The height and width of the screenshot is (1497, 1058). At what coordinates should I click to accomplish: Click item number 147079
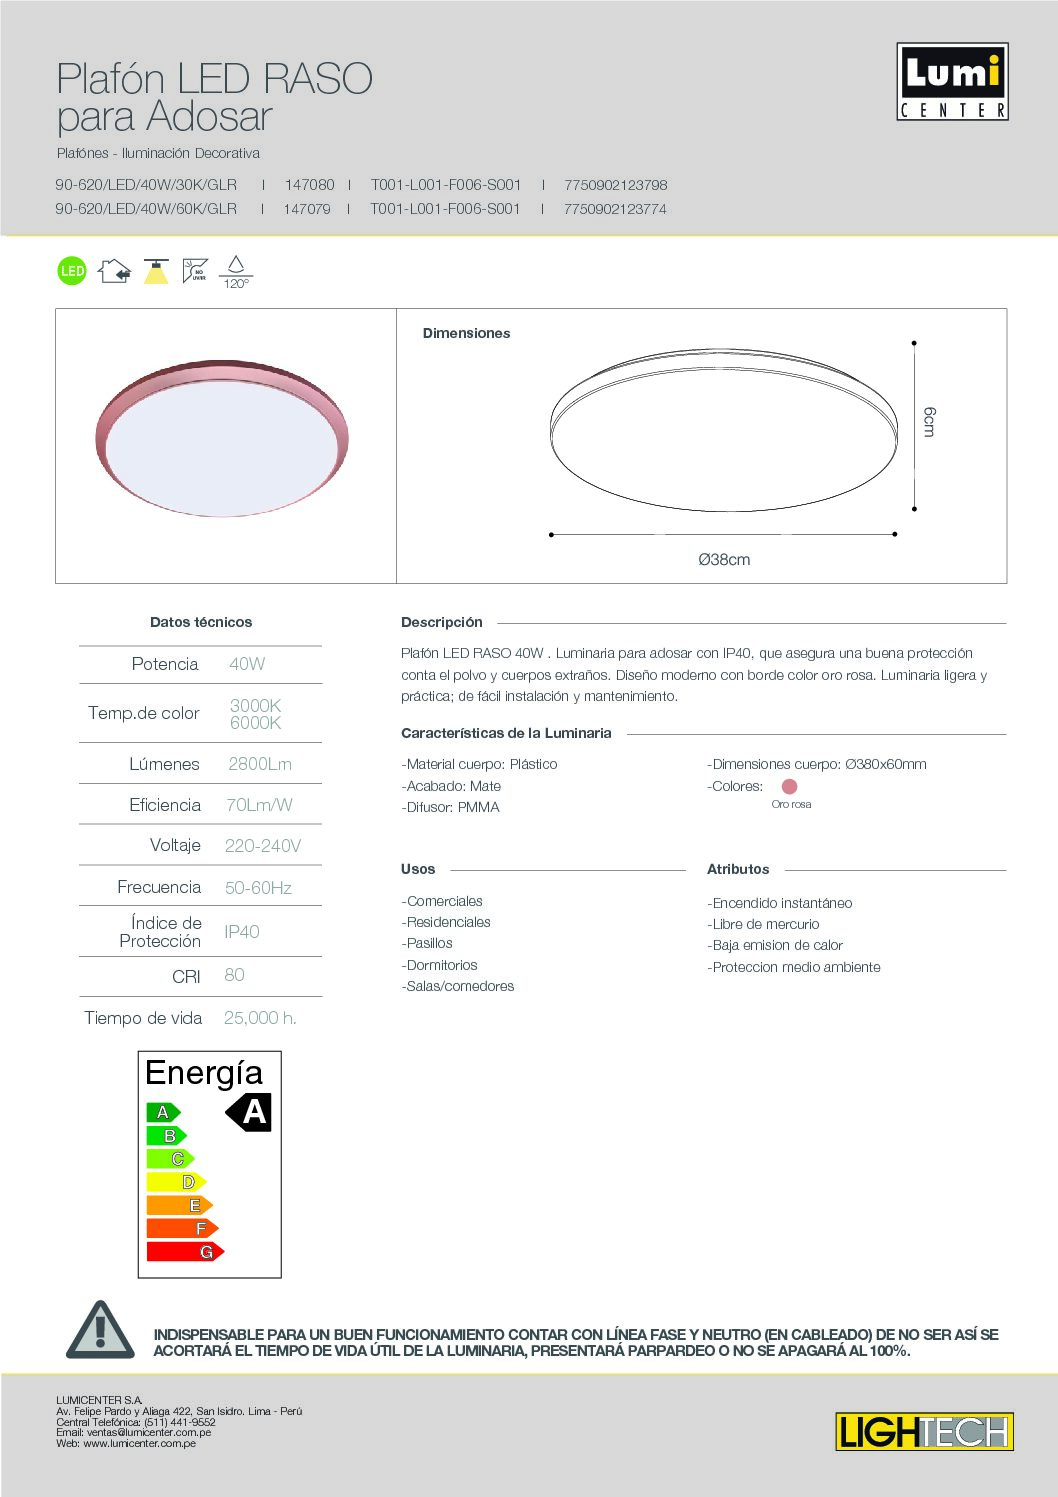click(307, 209)
